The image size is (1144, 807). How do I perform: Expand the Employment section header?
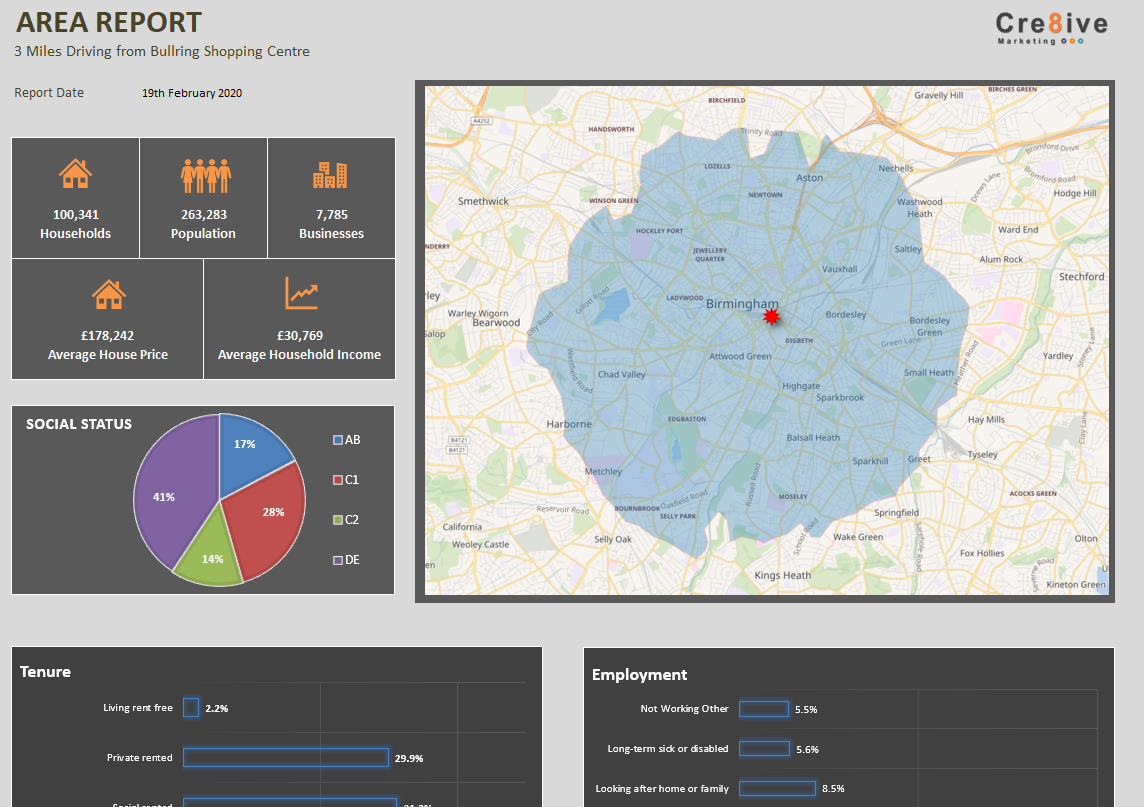638,674
